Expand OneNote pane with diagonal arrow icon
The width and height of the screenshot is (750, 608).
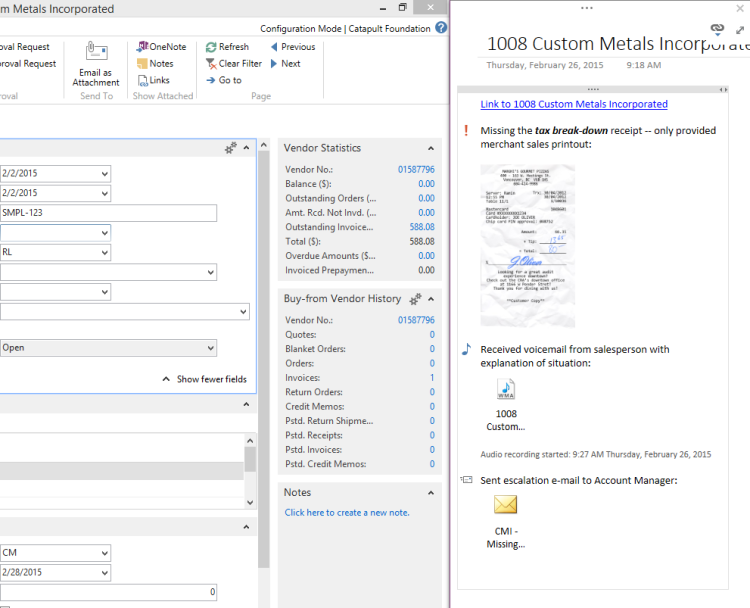740,30
